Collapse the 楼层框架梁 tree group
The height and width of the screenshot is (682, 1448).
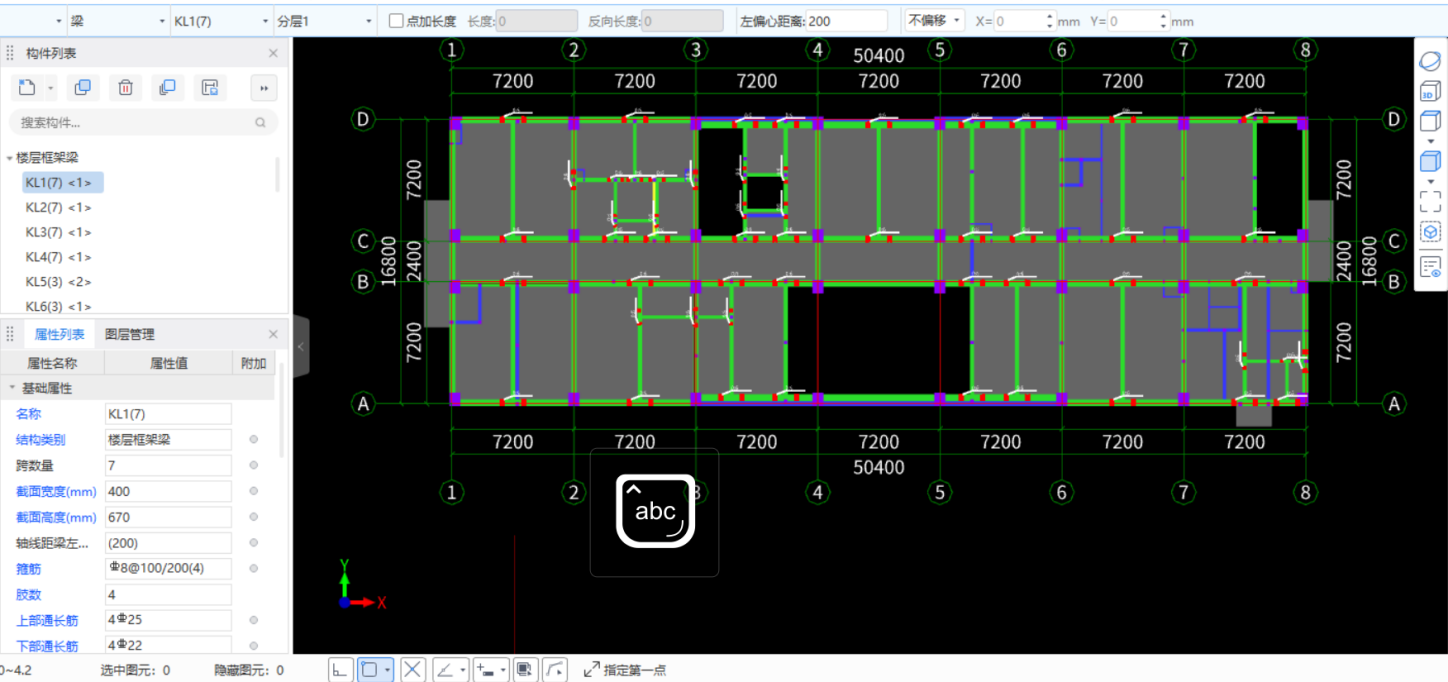[x=10, y=158]
